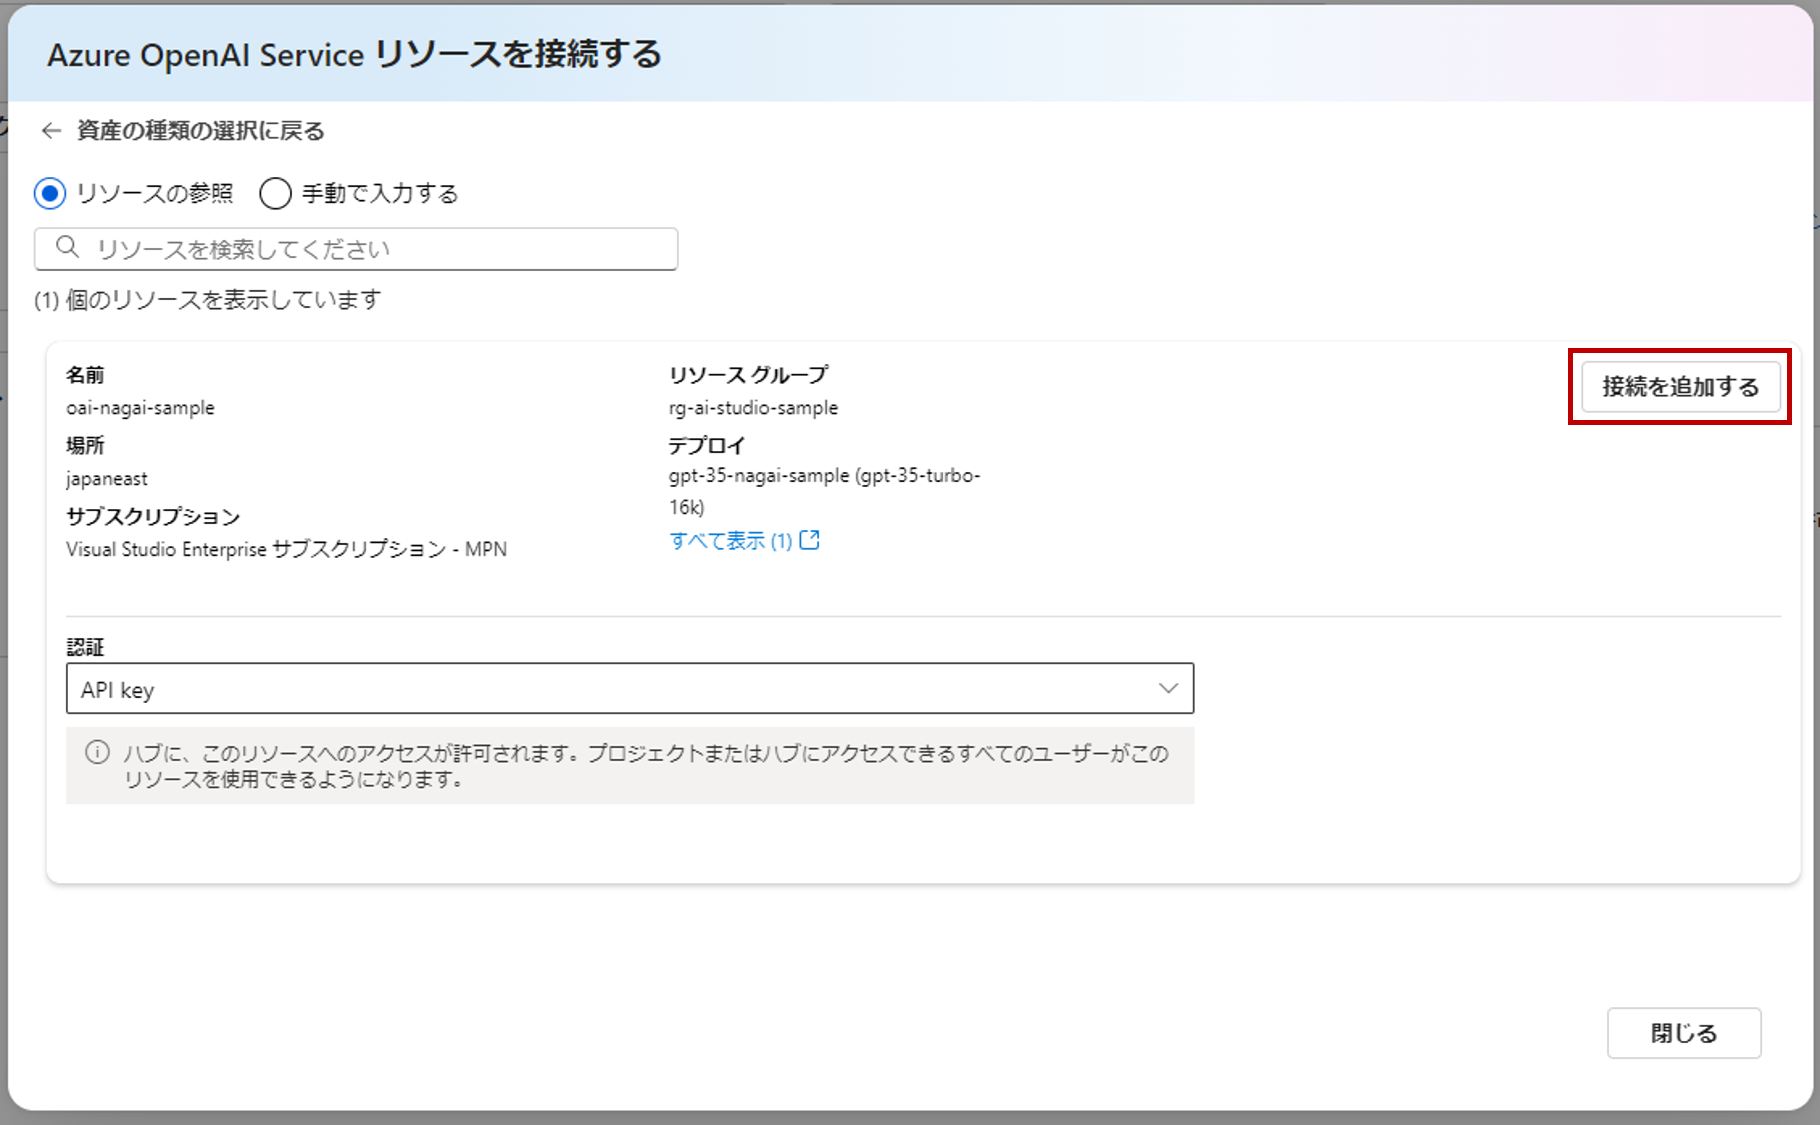This screenshot has height=1125, width=1820.
Task: Click the 閉じる button
Action: [x=1684, y=1033]
